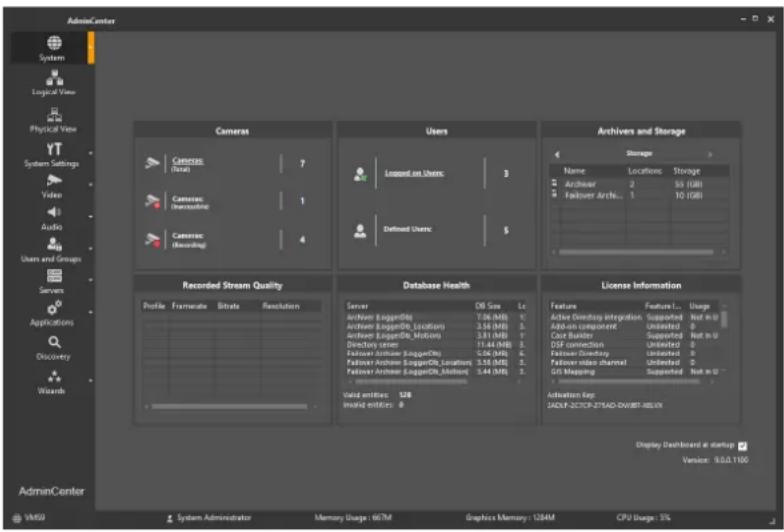The height and width of the screenshot is (532, 784).
Task: Expand the System sidebar orange arrow
Action: [91, 48]
